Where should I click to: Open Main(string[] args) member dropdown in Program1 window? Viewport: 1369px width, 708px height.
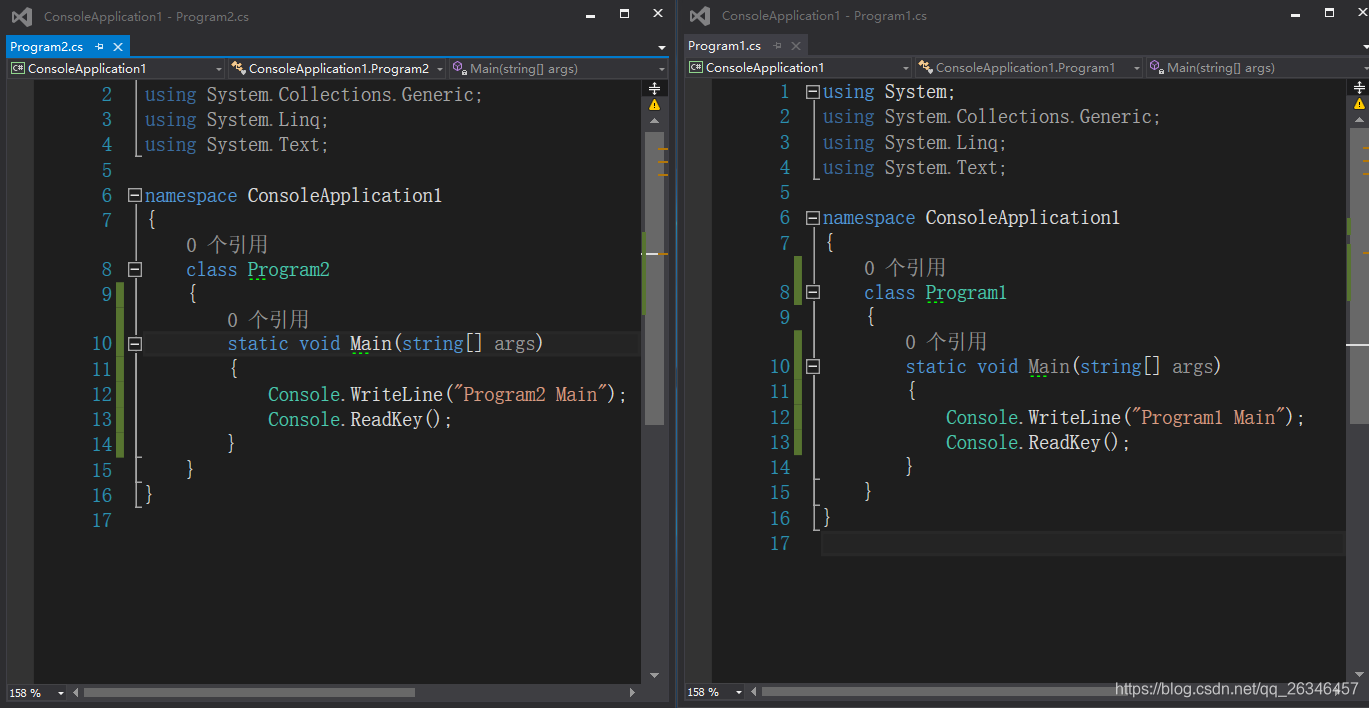tap(1256, 68)
